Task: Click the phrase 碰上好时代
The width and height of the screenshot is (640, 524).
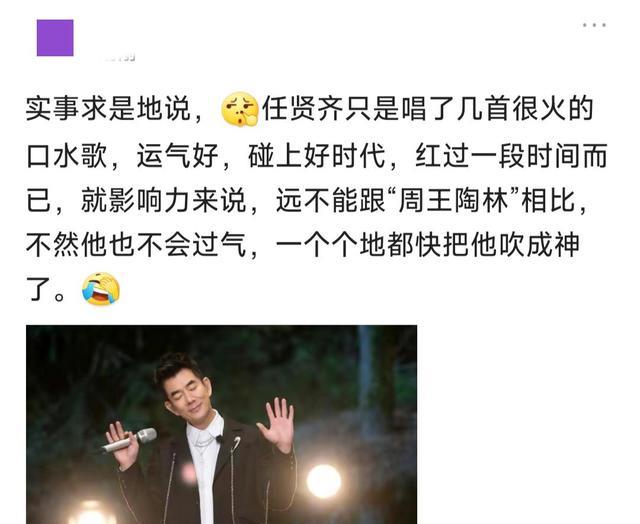Action: click(x=317, y=155)
